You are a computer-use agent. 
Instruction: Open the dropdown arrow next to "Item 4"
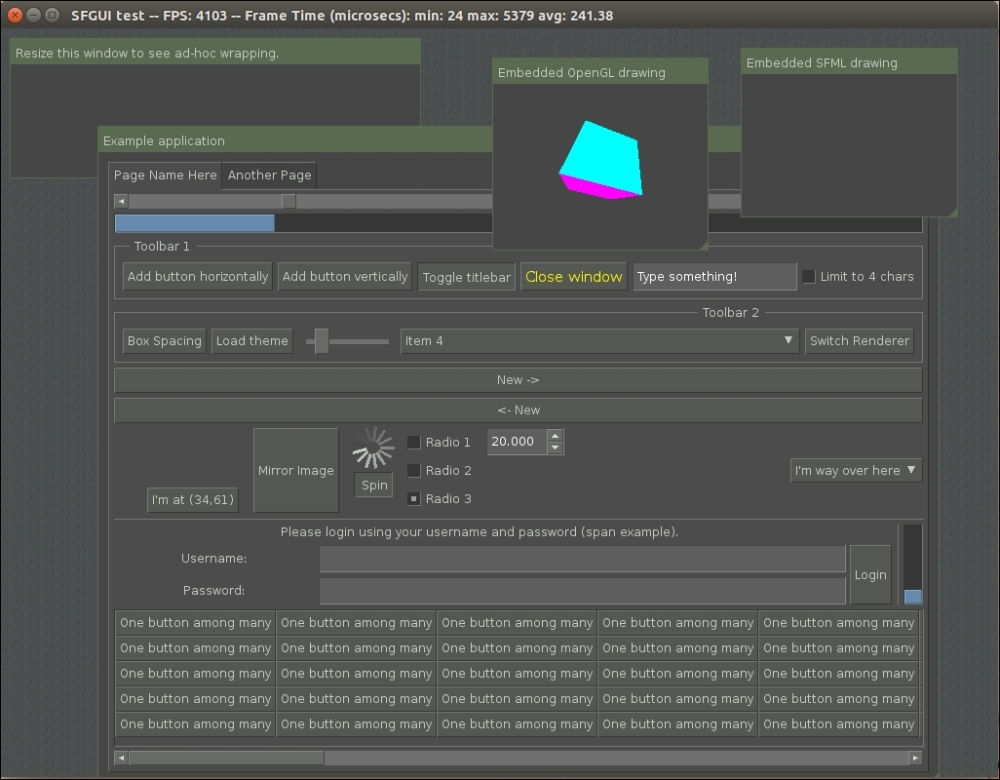click(x=789, y=340)
